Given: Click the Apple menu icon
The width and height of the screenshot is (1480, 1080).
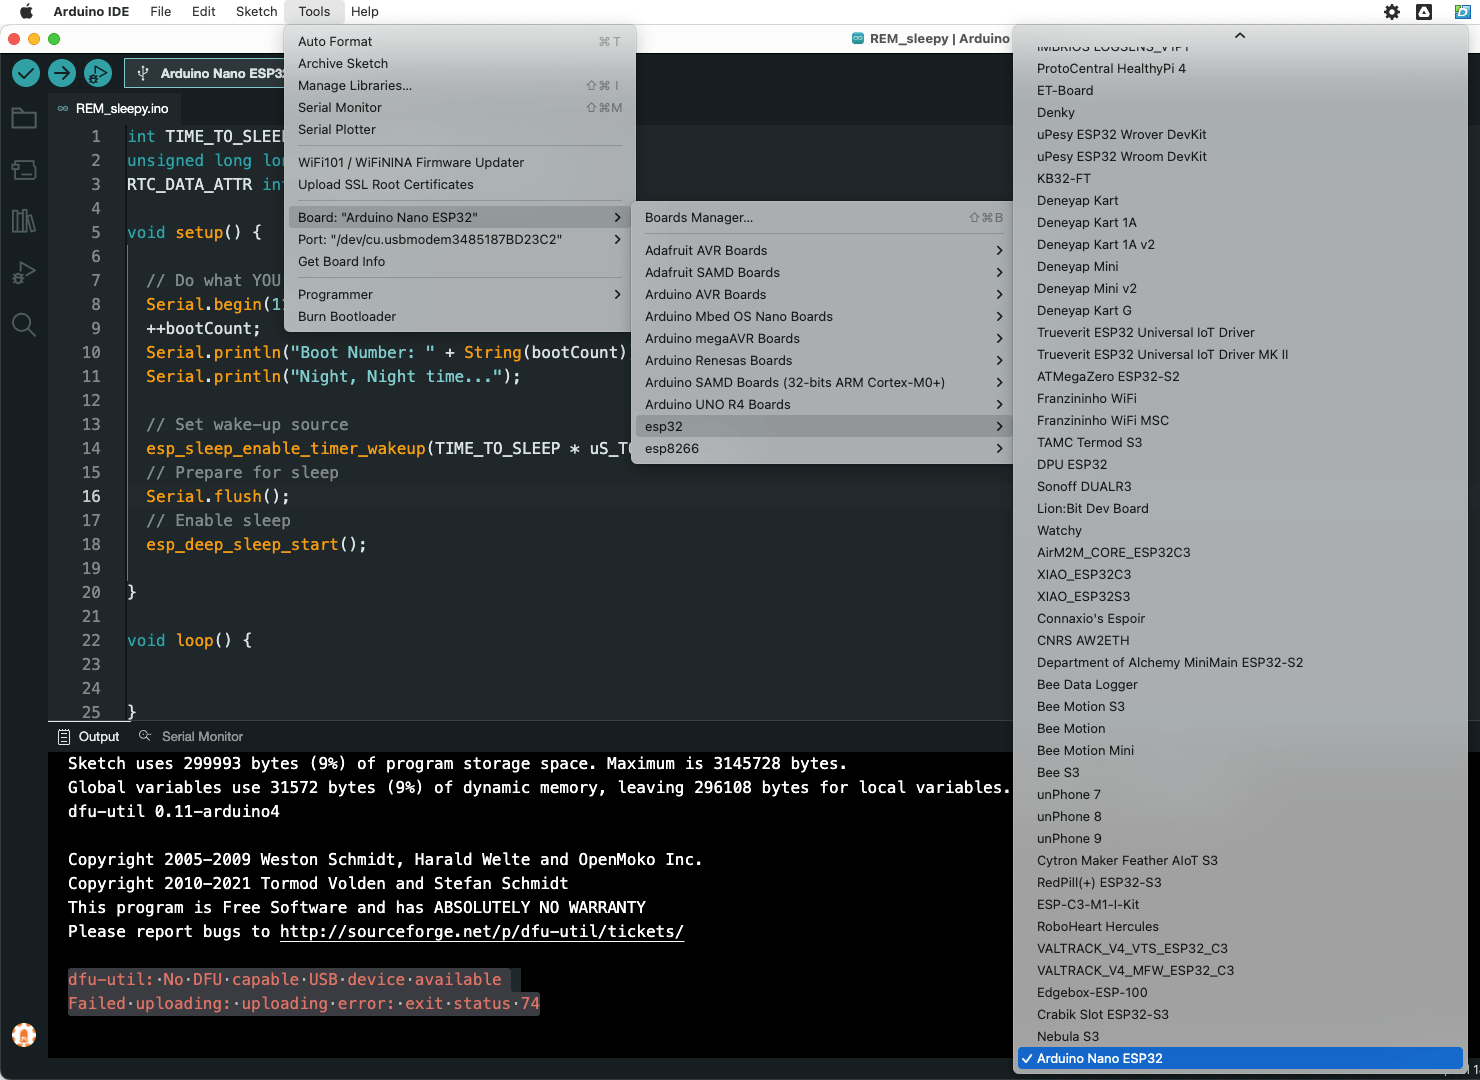Looking at the screenshot, I should [x=27, y=12].
